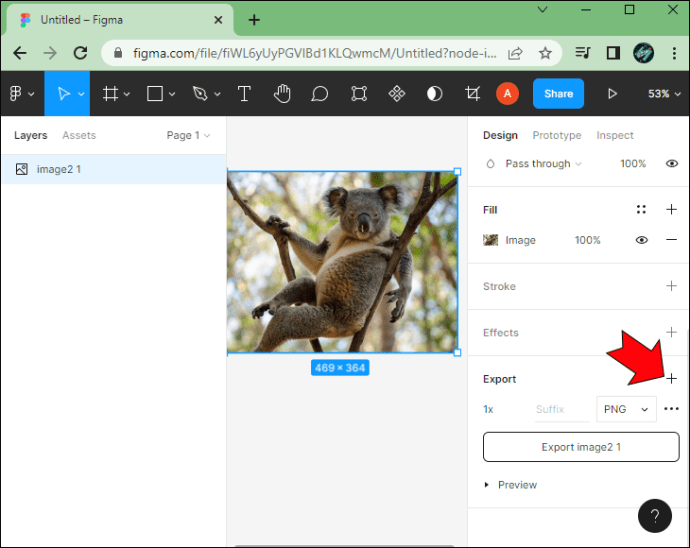This screenshot has width=690, height=548.
Task: Open the Chrome three-dot menu
Action: coord(674,53)
